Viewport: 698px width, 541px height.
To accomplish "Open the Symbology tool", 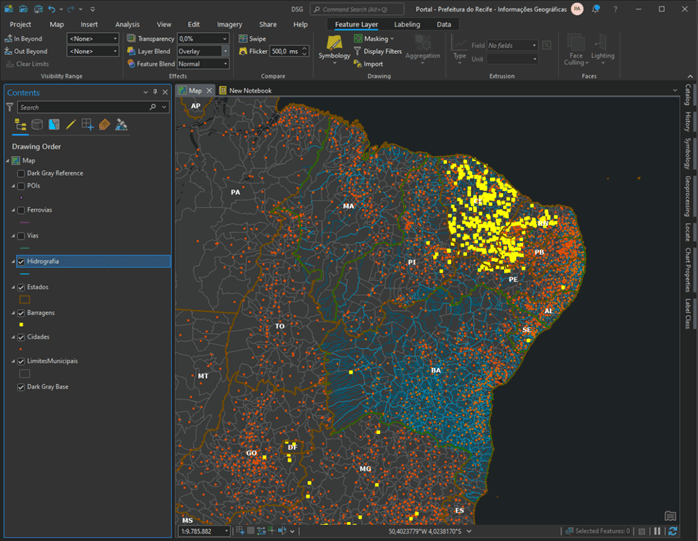I will 334,46.
